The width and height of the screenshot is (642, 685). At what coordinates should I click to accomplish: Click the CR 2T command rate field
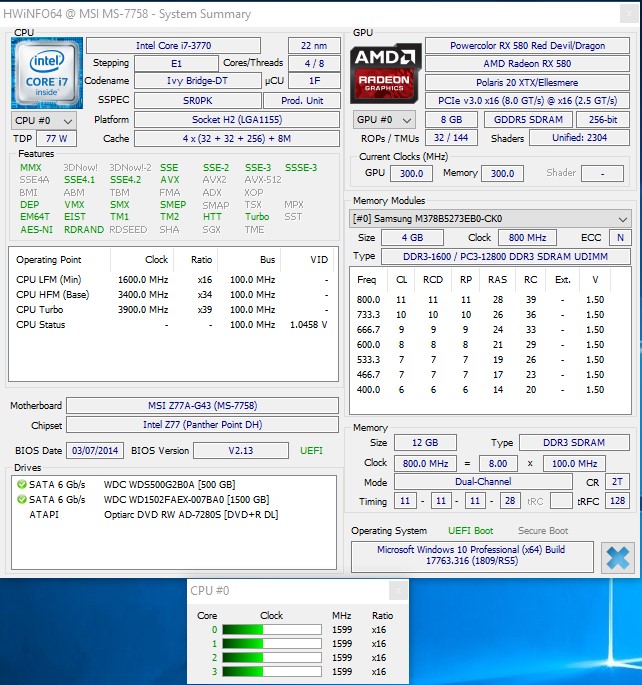[x=617, y=482]
